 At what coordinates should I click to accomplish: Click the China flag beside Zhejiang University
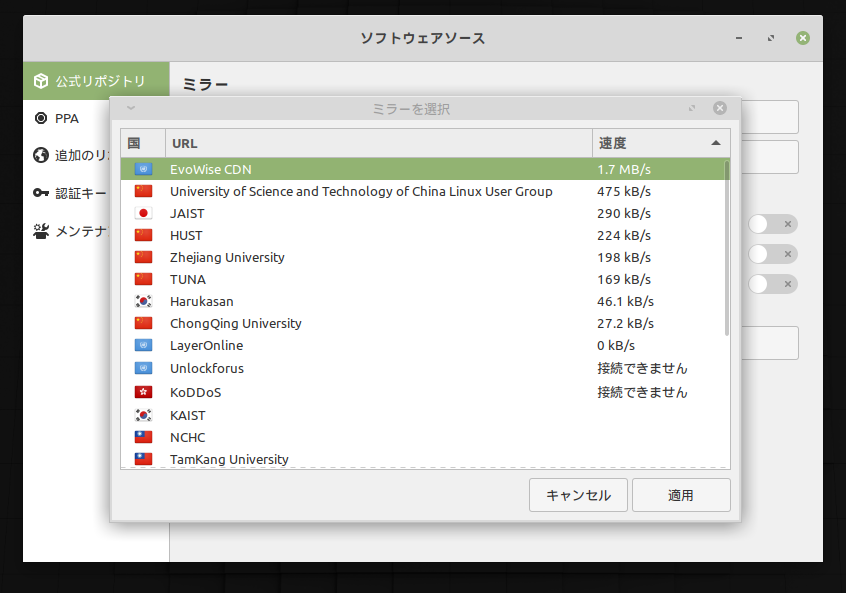tap(144, 257)
